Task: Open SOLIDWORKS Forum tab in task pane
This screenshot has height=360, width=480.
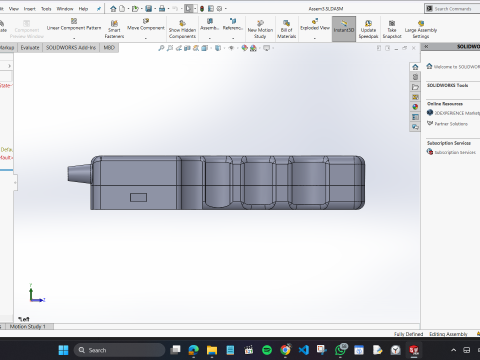Action: click(x=415, y=127)
